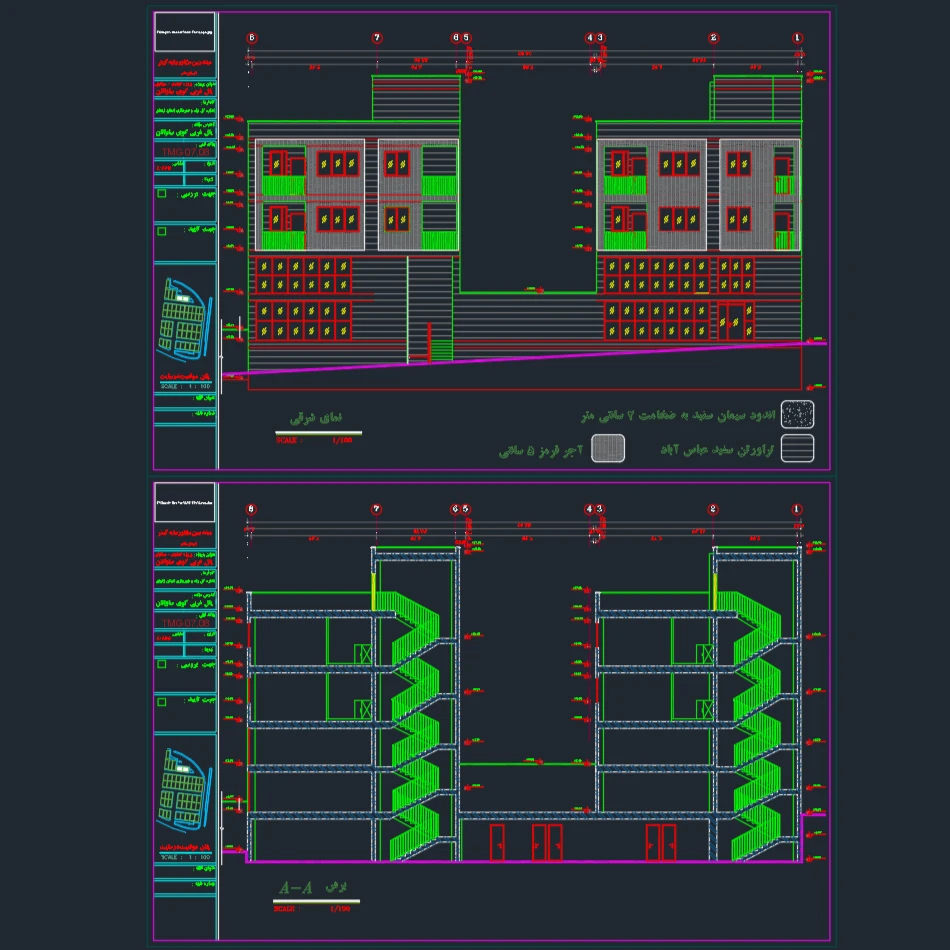Select grid bubble 2 on the section A-A sheet
Viewport: 950px width, 950px height.
point(714,509)
